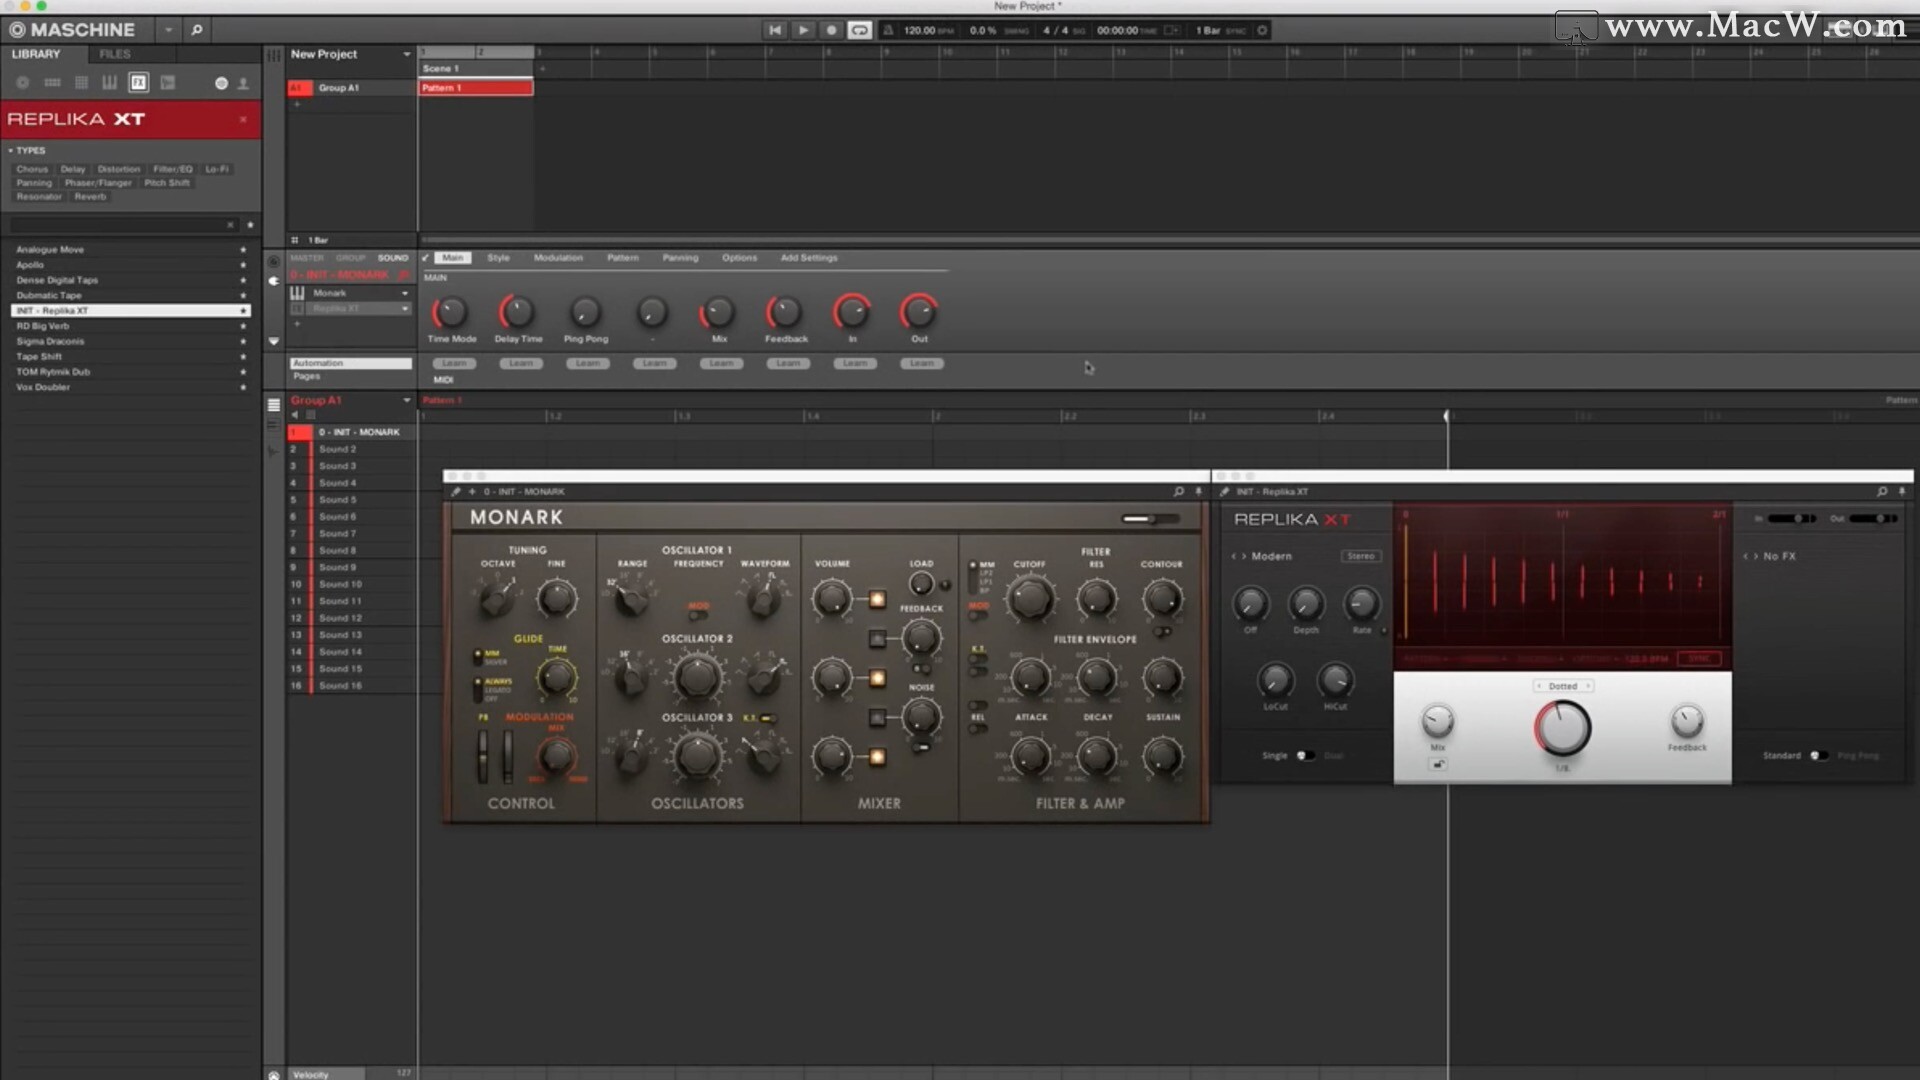
Task: Switch to the SOUND tab
Action: [393, 258]
